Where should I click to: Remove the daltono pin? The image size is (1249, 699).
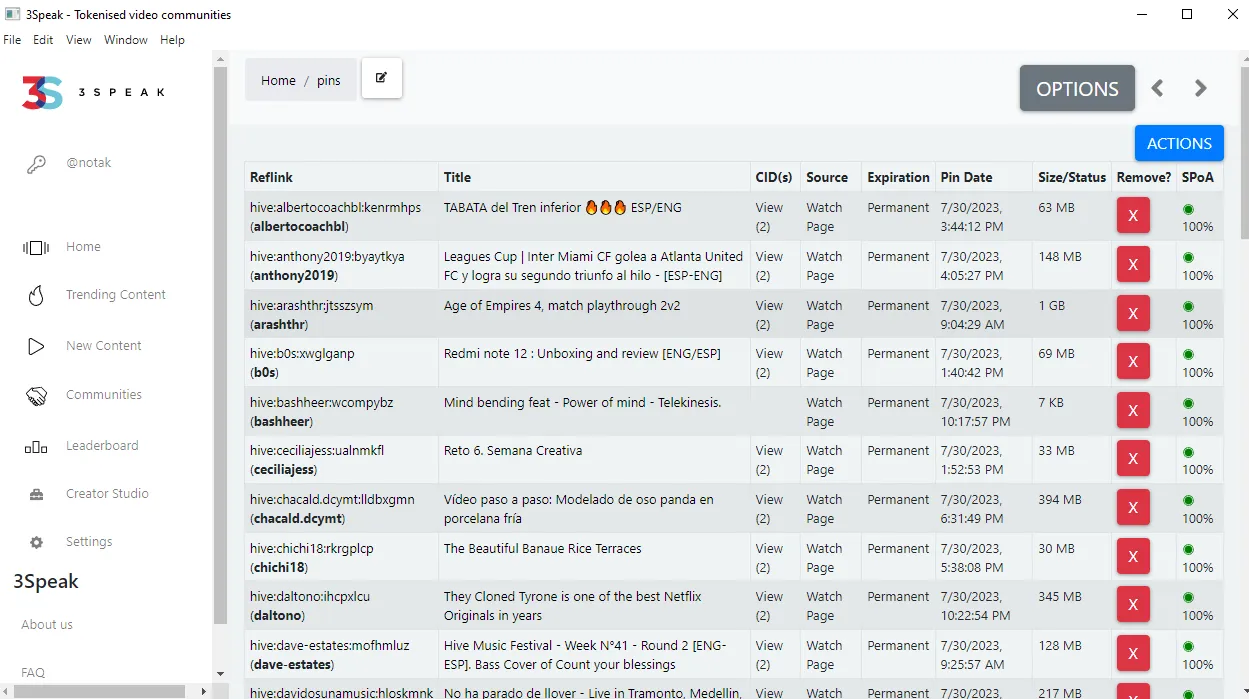1133,605
